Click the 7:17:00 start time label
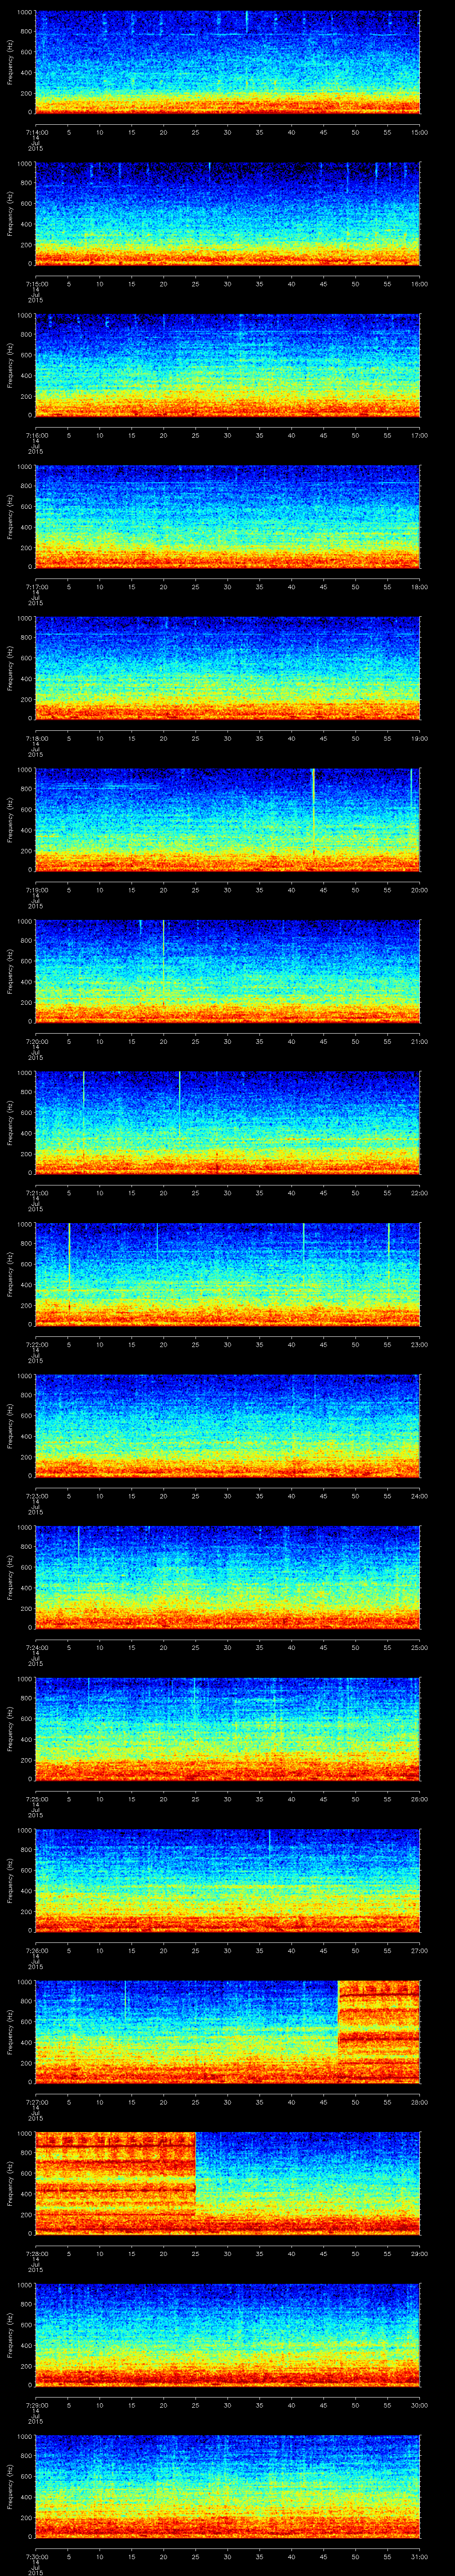Image resolution: width=455 pixels, height=2576 pixels. [36, 587]
